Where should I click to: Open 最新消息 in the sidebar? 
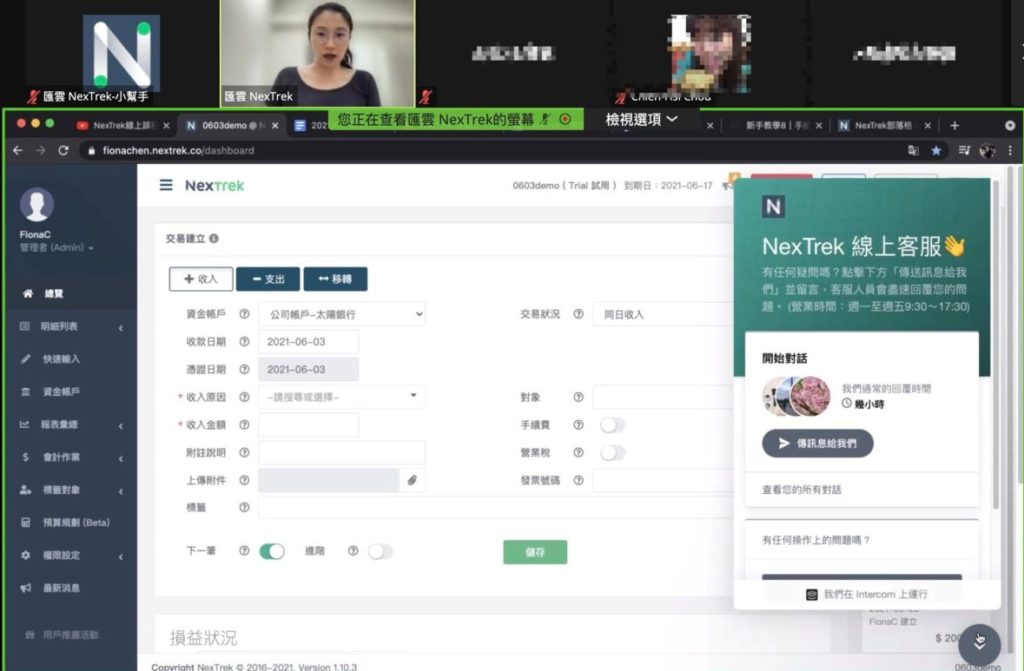[x=71, y=588]
